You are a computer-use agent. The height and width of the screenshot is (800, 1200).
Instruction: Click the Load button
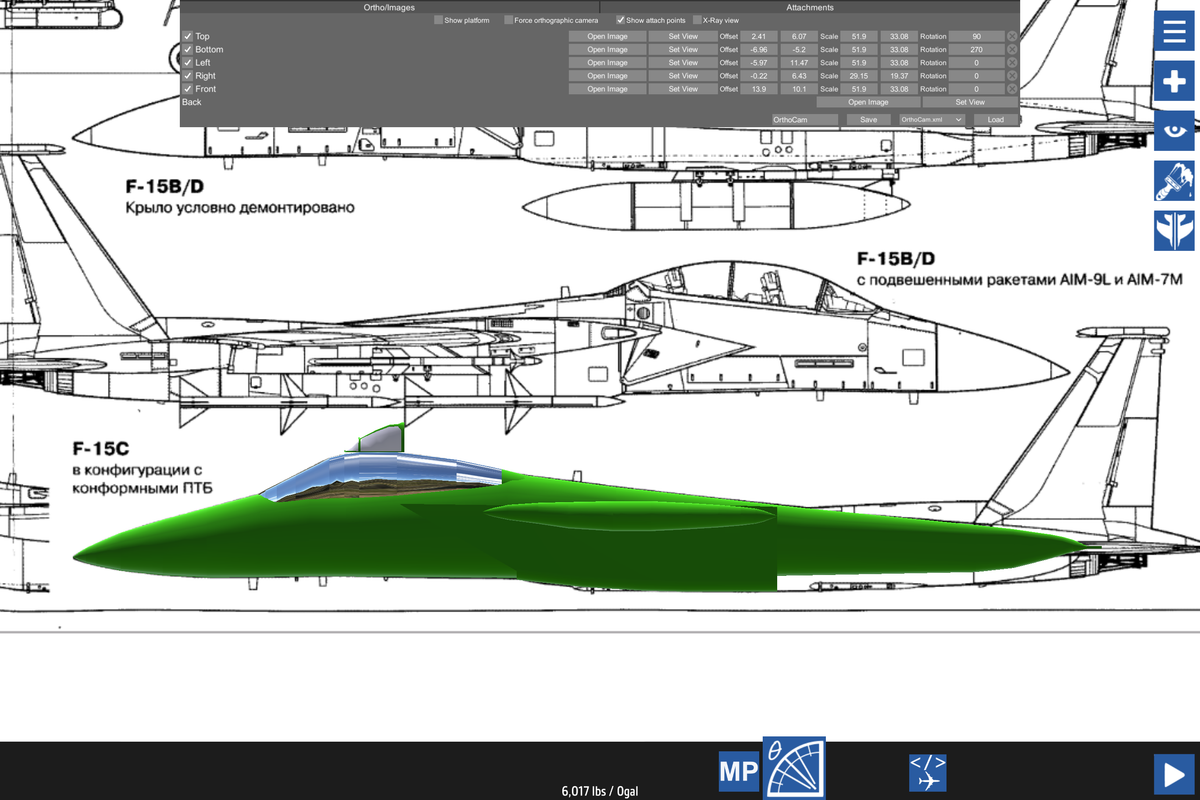[x=996, y=119]
